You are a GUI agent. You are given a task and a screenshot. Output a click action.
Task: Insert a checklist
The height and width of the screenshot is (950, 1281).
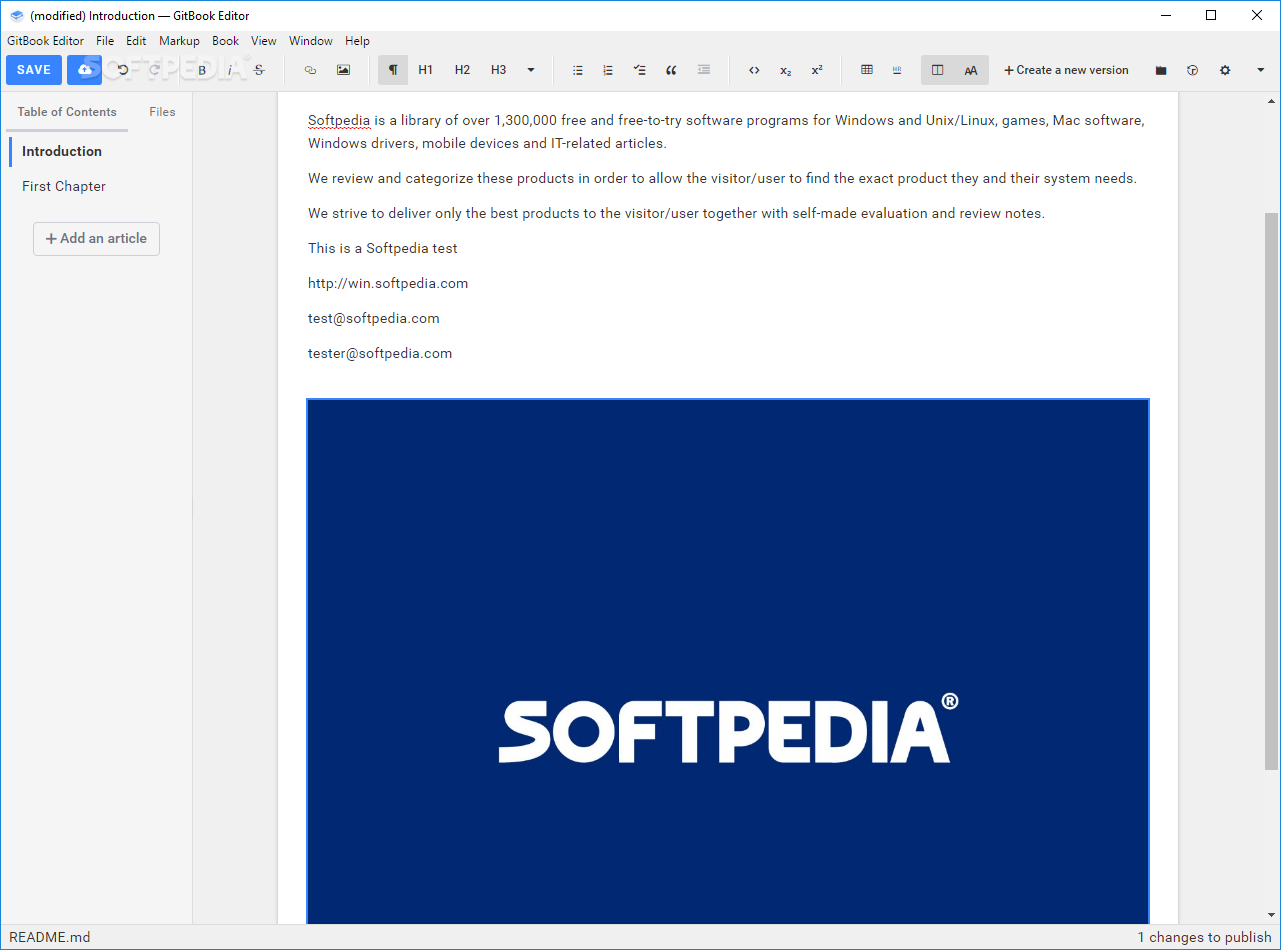pyautogui.click(x=640, y=70)
